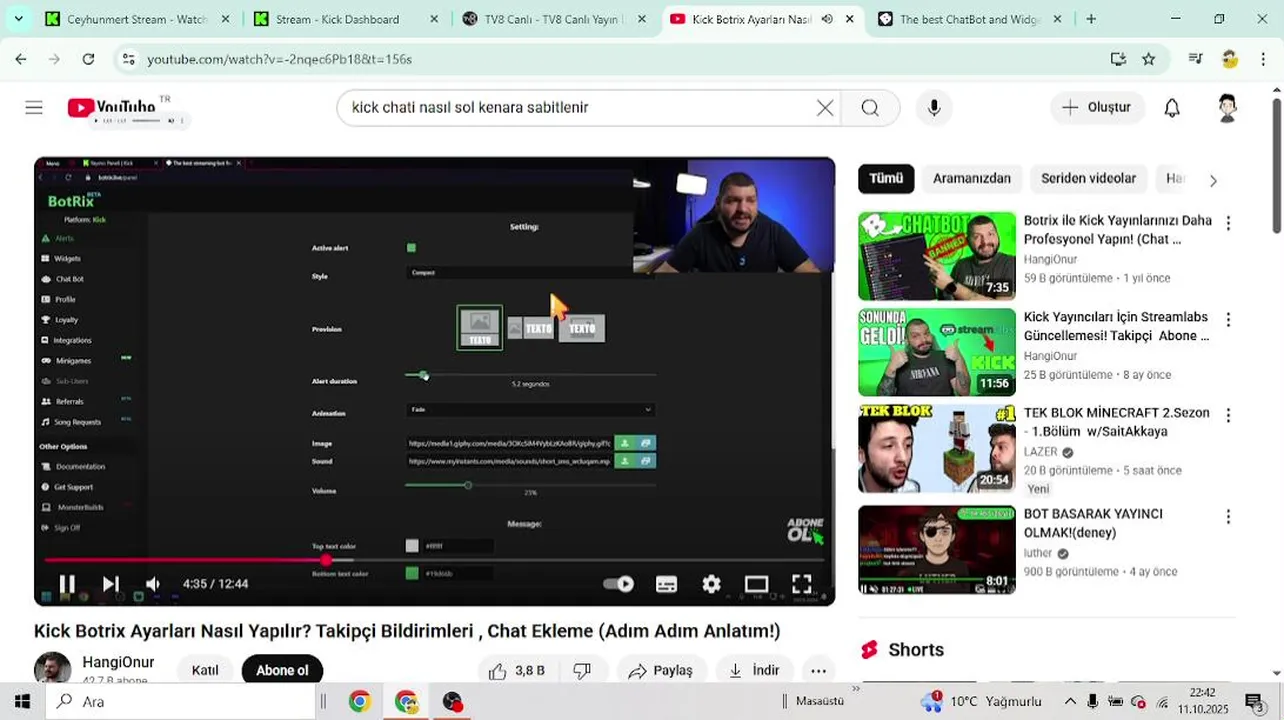Screen dimensions: 1284x720
Task: Click the Chrome address bar URL
Action: (x=279, y=59)
